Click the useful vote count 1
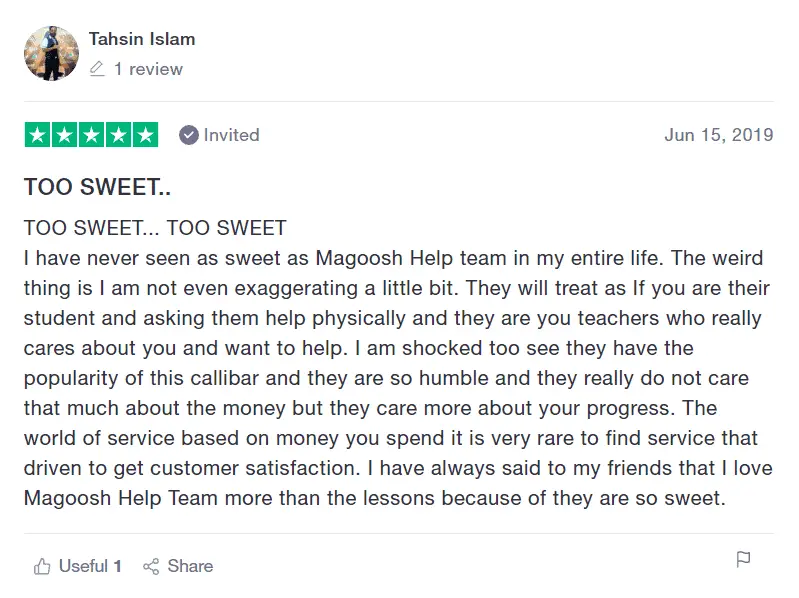 click(118, 566)
